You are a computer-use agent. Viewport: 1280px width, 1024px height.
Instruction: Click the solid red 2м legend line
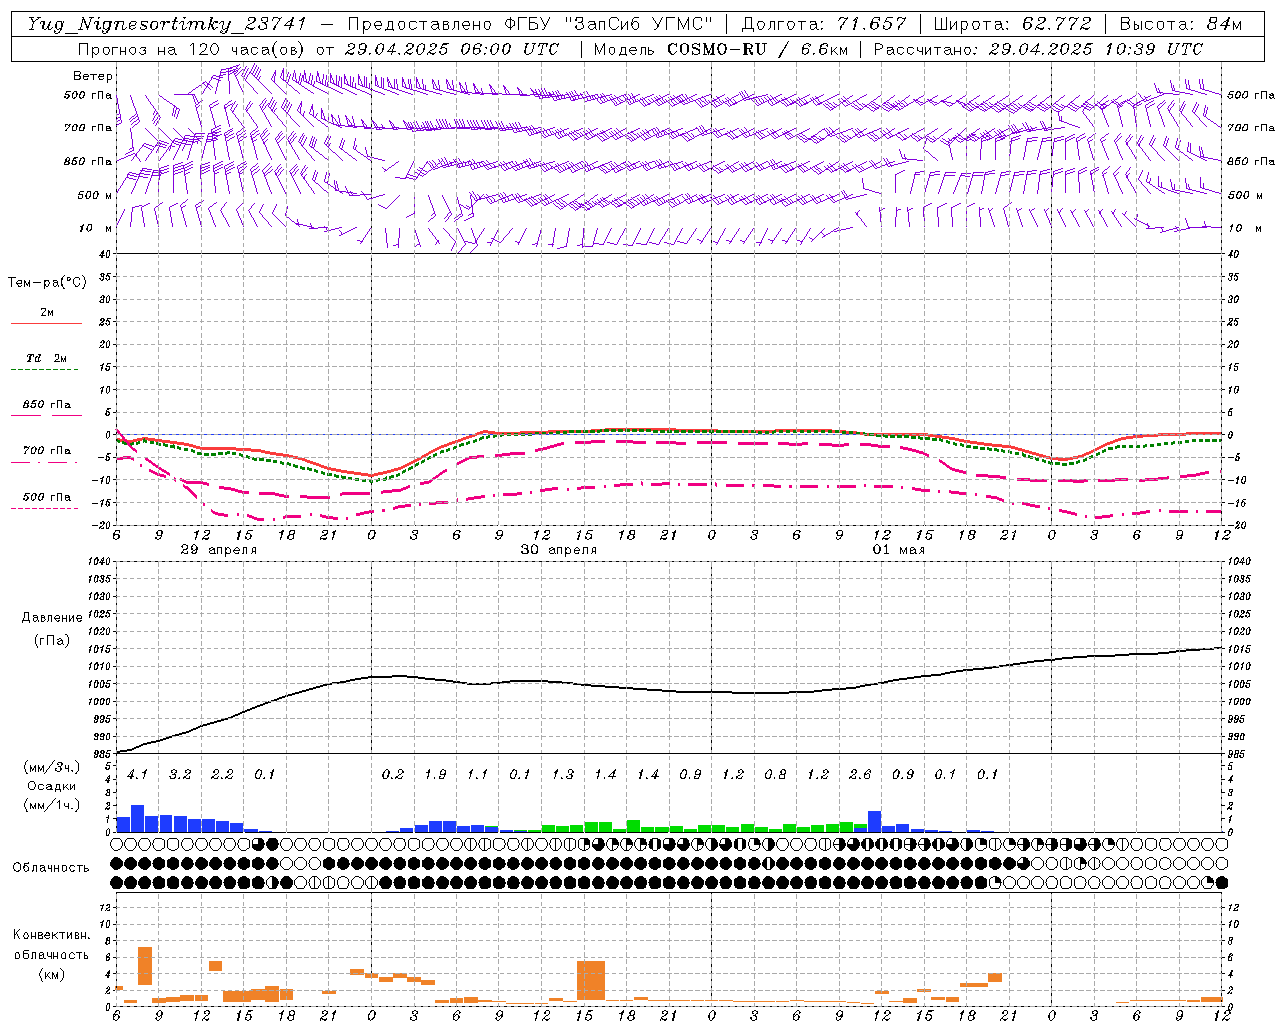coord(46,323)
